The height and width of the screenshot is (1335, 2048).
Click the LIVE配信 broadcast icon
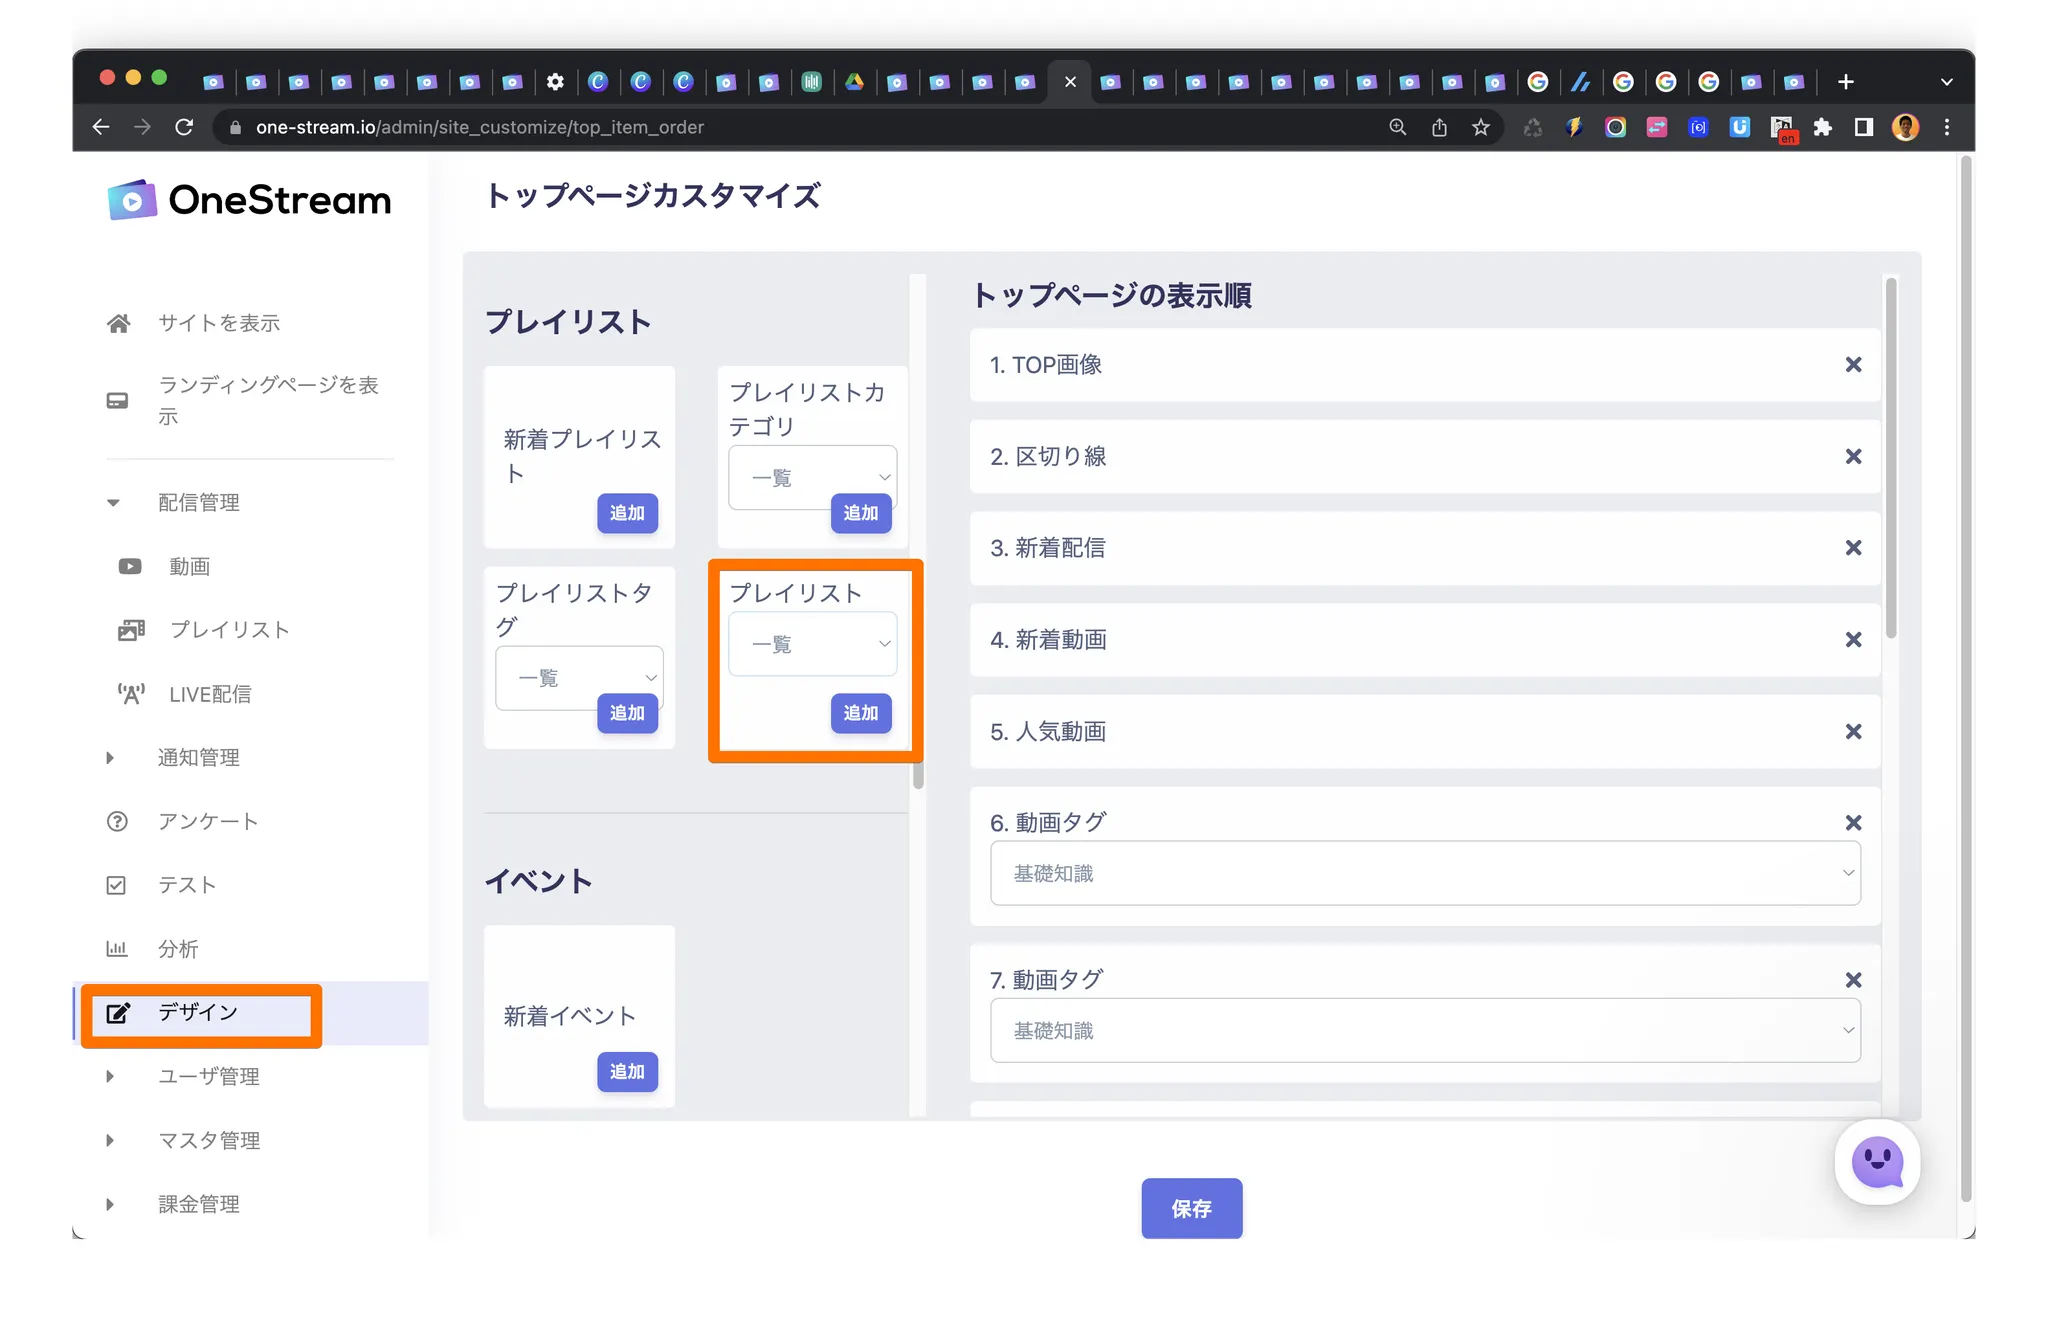[x=131, y=694]
